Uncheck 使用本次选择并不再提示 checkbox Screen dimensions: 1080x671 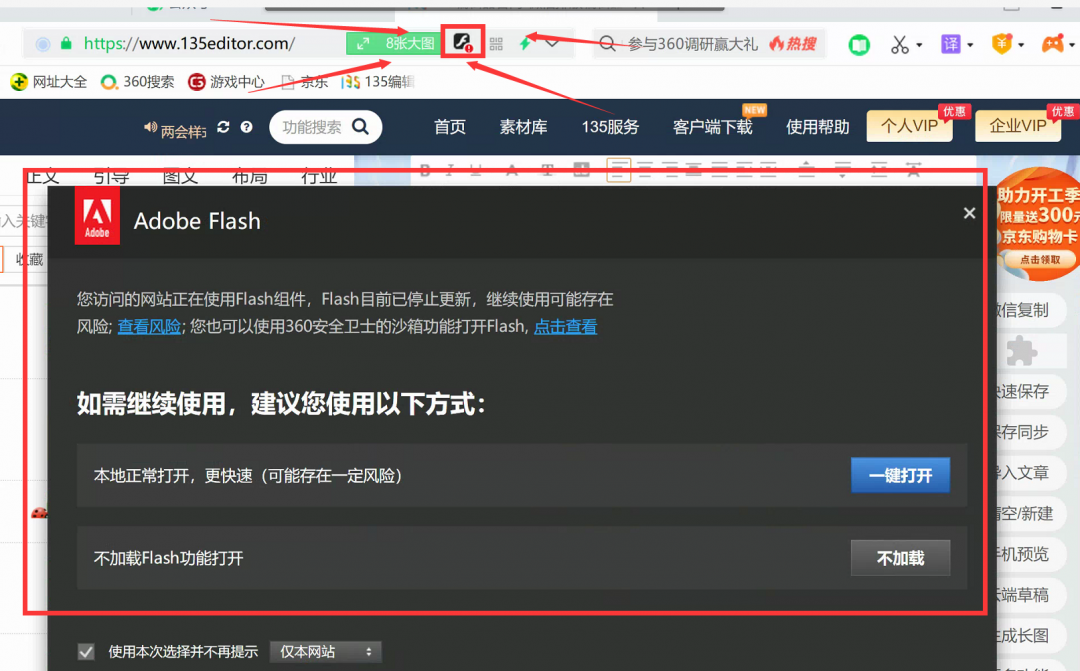tap(86, 652)
